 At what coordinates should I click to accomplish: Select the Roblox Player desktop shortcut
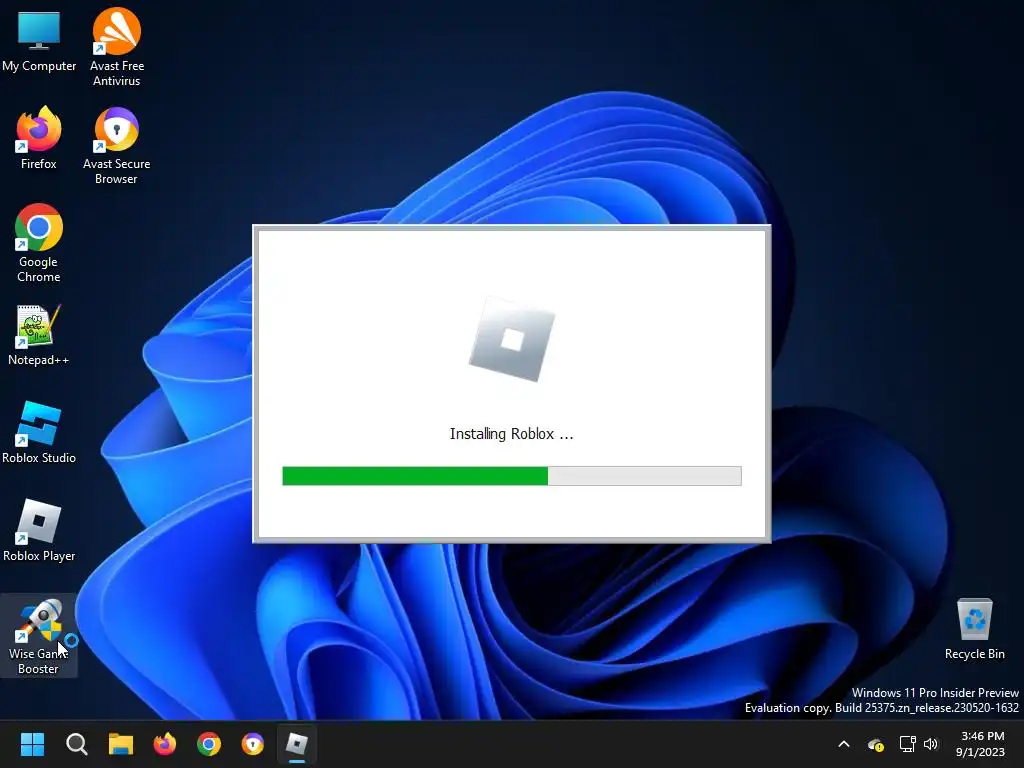[x=39, y=530]
